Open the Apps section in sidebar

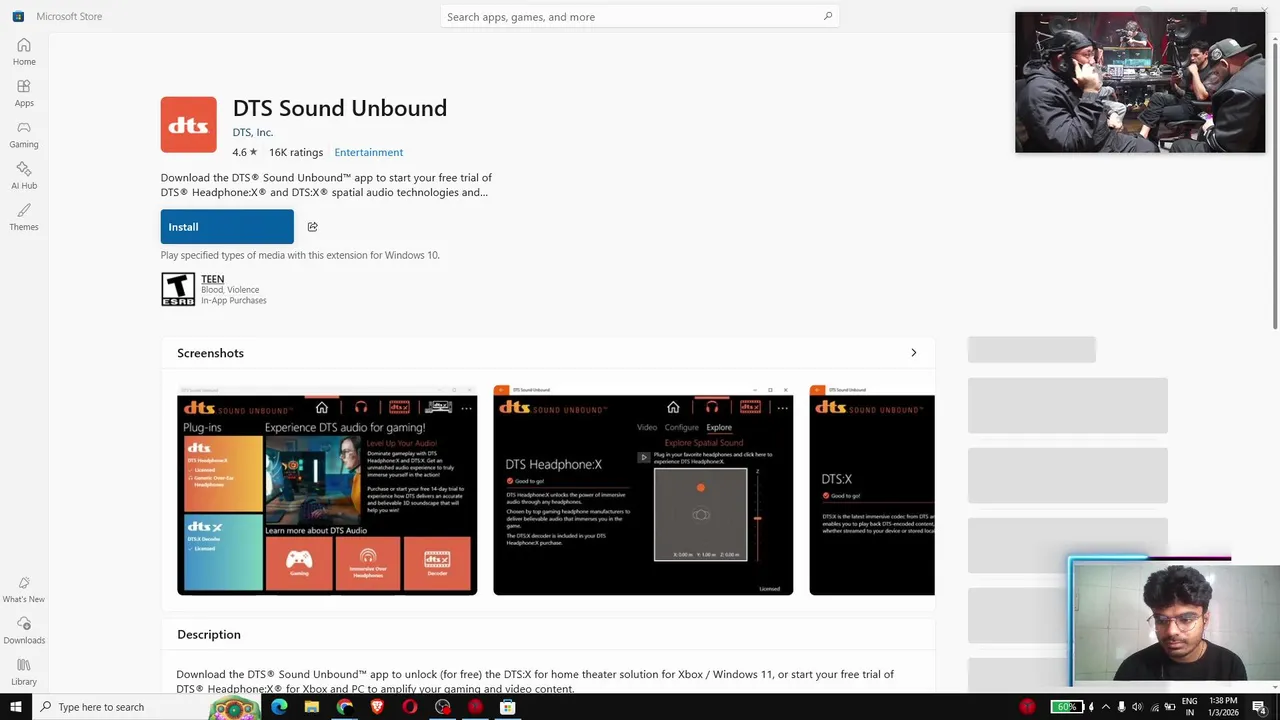point(24,93)
